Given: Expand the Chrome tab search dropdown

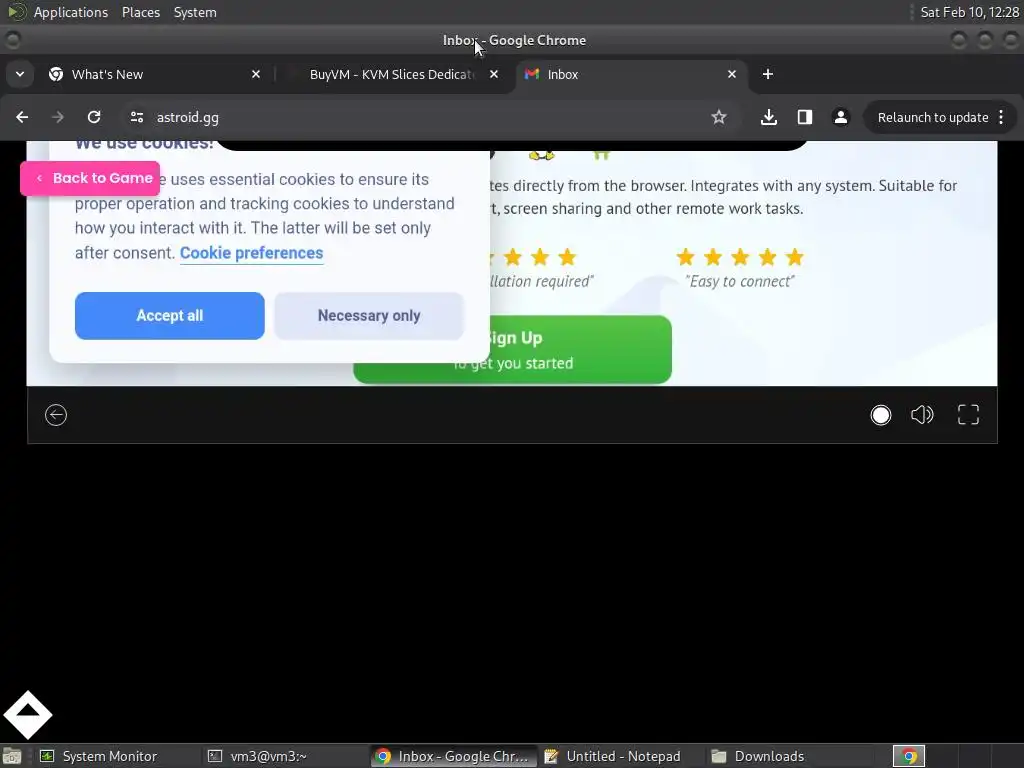Looking at the screenshot, I should pos(20,74).
